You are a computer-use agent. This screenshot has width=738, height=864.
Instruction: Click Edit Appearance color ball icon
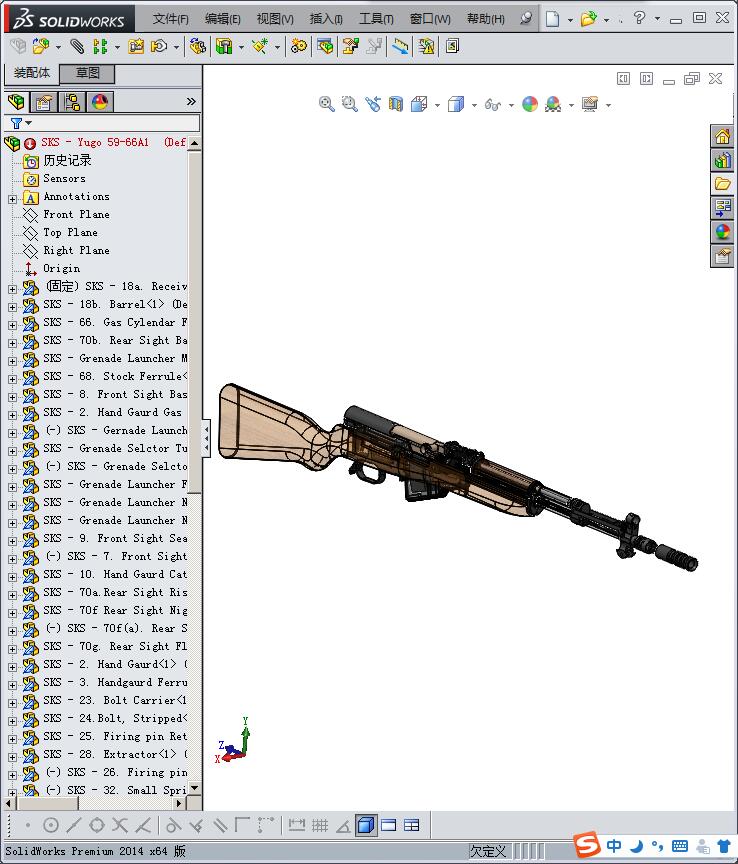click(x=530, y=104)
